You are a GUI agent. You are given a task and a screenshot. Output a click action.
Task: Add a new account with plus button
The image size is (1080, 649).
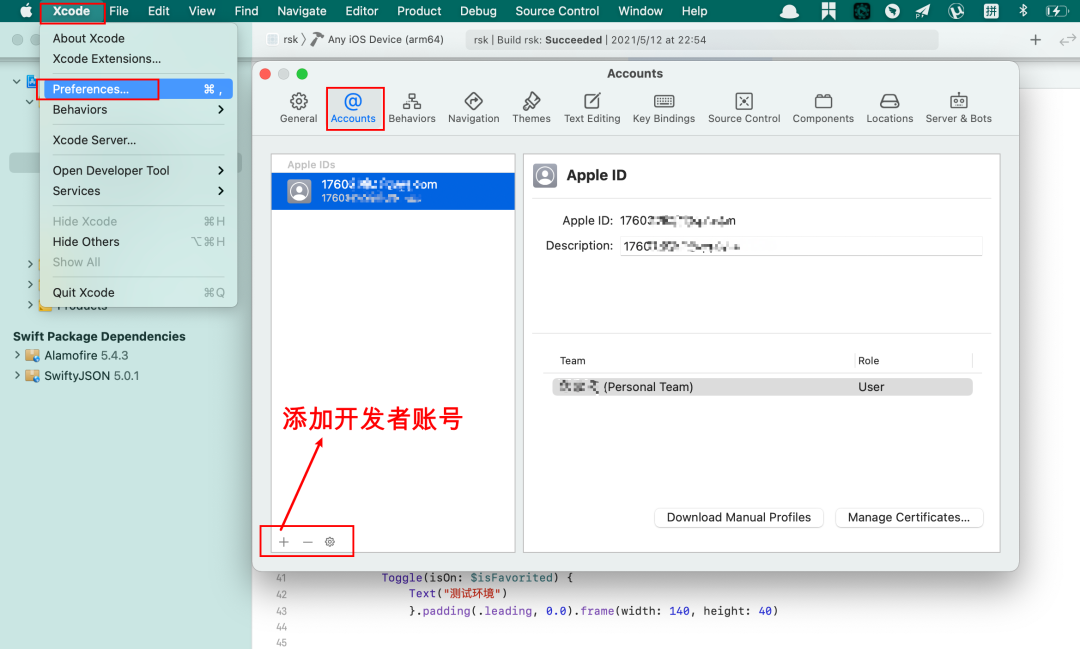tap(284, 542)
